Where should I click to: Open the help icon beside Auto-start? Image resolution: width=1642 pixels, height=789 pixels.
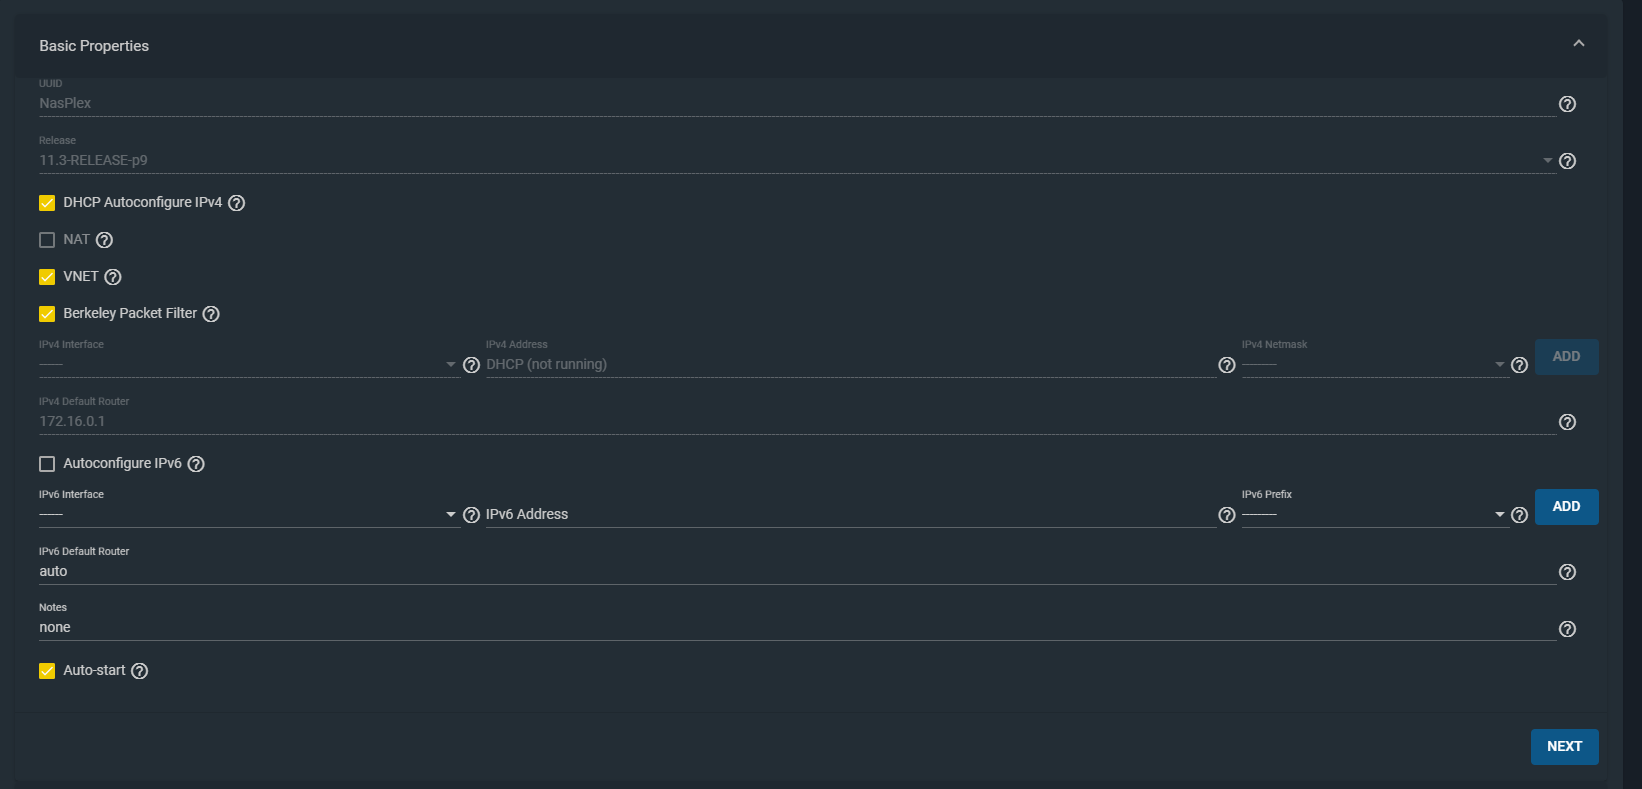tap(140, 671)
